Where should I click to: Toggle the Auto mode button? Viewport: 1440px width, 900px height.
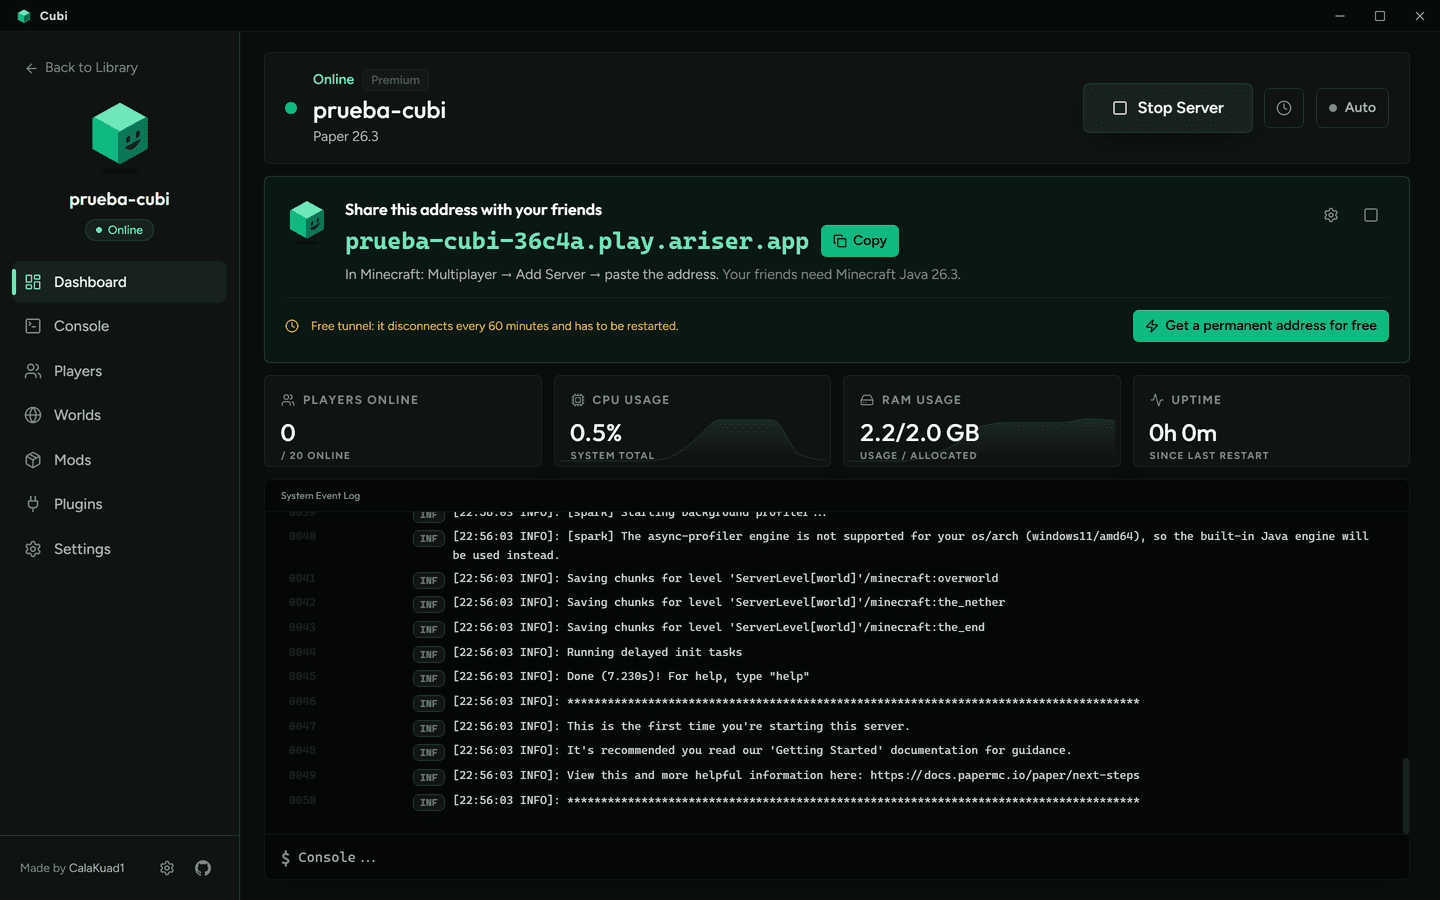(x=1352, y=108)
